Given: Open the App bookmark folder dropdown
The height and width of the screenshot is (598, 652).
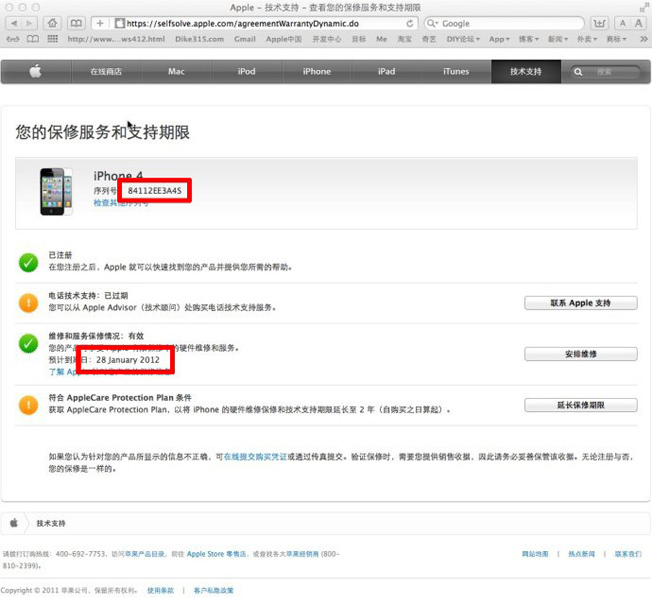Looking at the screenshot, I should pyautogui.click(x=499, y=39).
